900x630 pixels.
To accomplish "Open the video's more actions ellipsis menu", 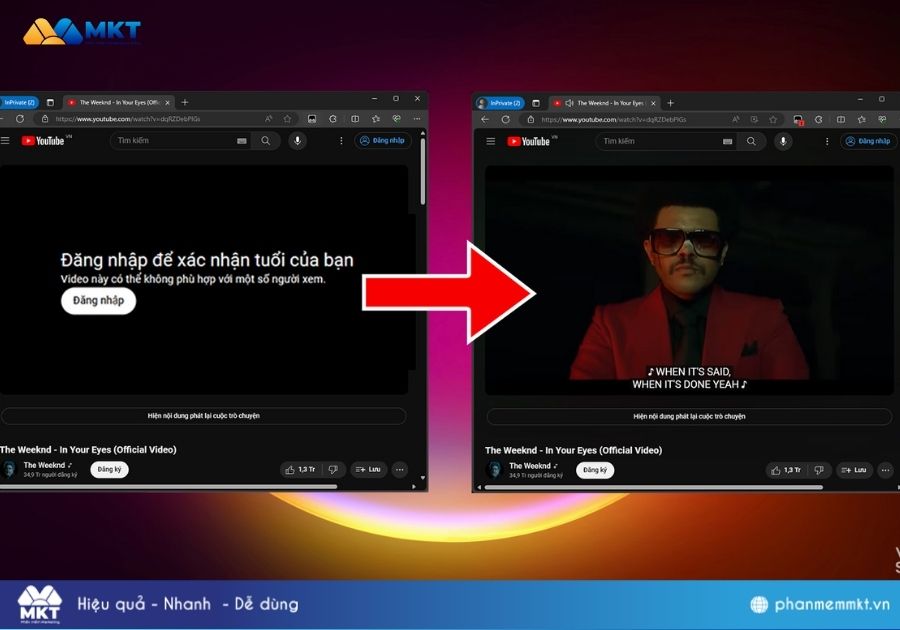I will click(x=885, y=470).
